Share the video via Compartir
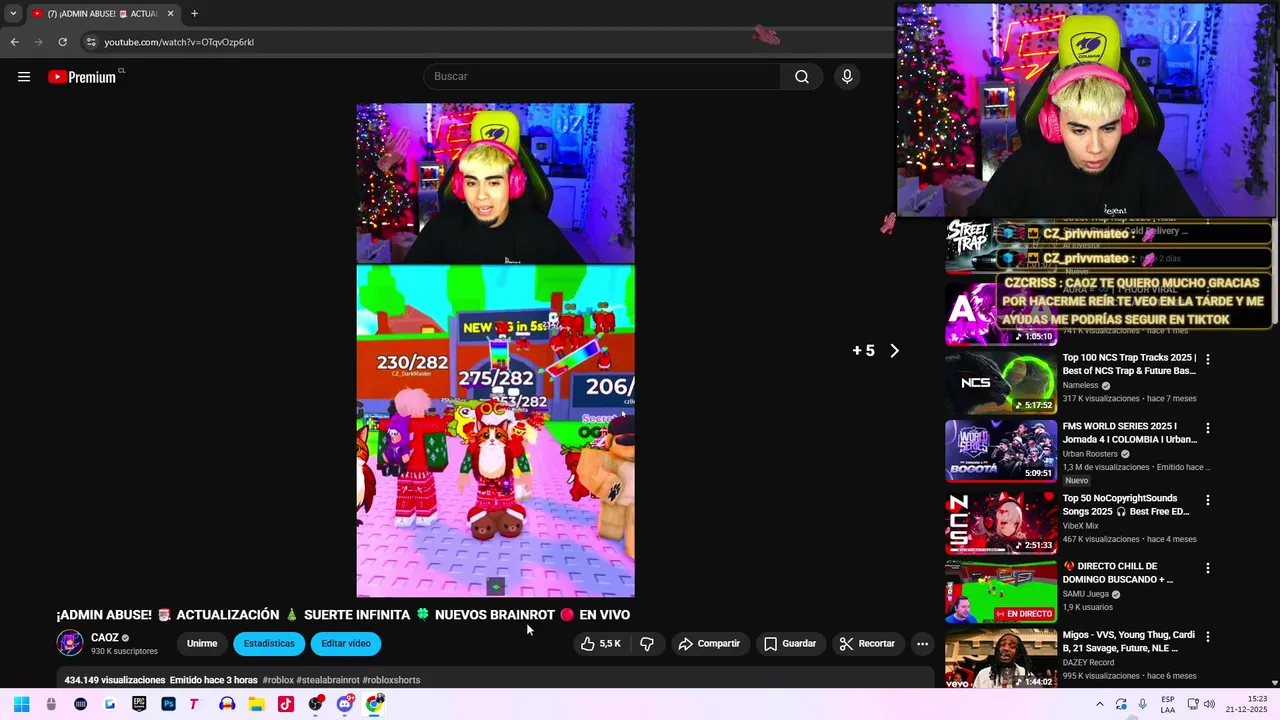The height and width of the screenshot is (720, 1280). coord(709,644)
